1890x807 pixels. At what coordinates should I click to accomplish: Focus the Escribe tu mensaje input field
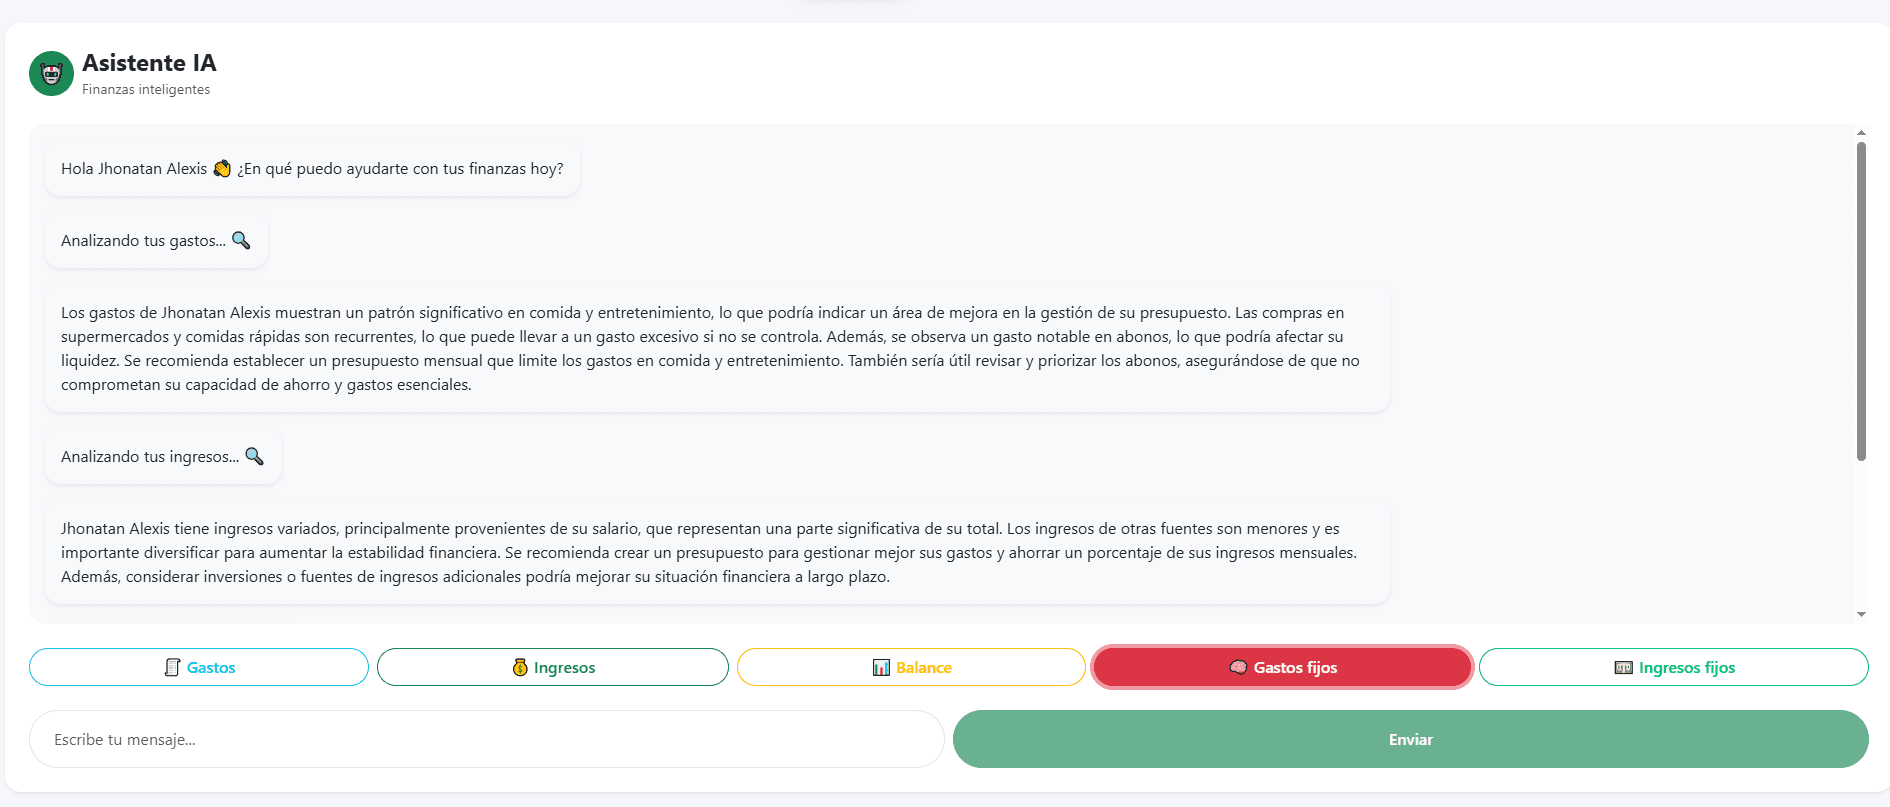pyautogui.click(x=486, y=739)
